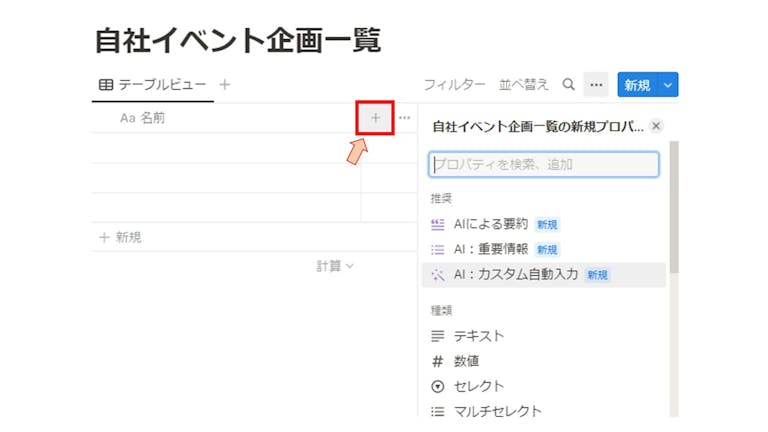This screenshot has width=768, height=432.
Task: Select AIによる要約 property
Action: (x=544, y=224)
